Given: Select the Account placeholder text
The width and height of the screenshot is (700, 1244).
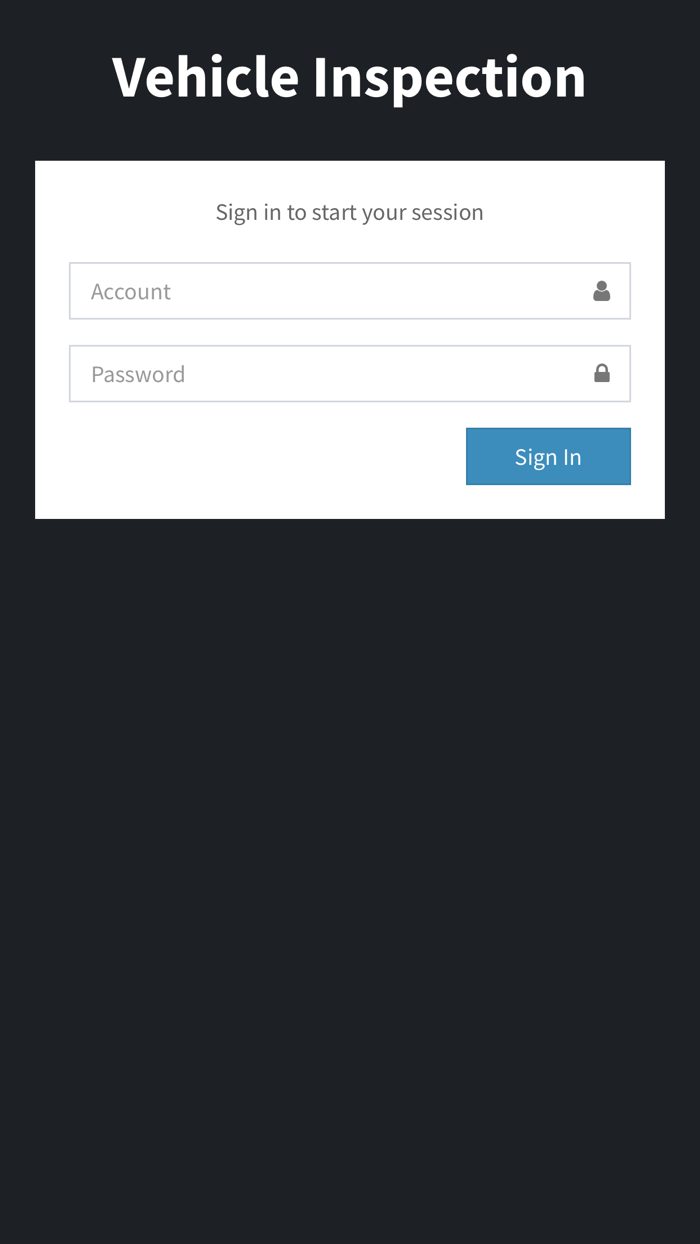Looking at the screenshot, I should point(131,292).
